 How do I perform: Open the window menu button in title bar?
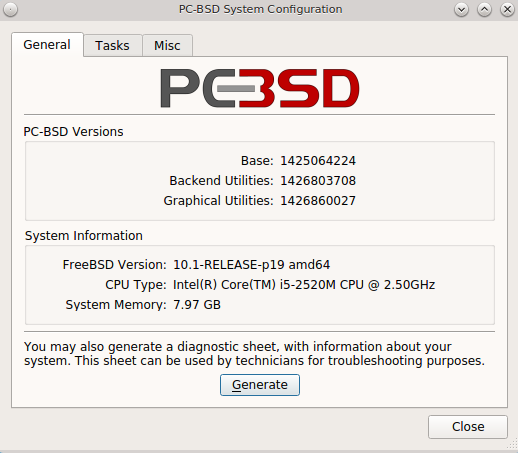(x=10, y=9)
